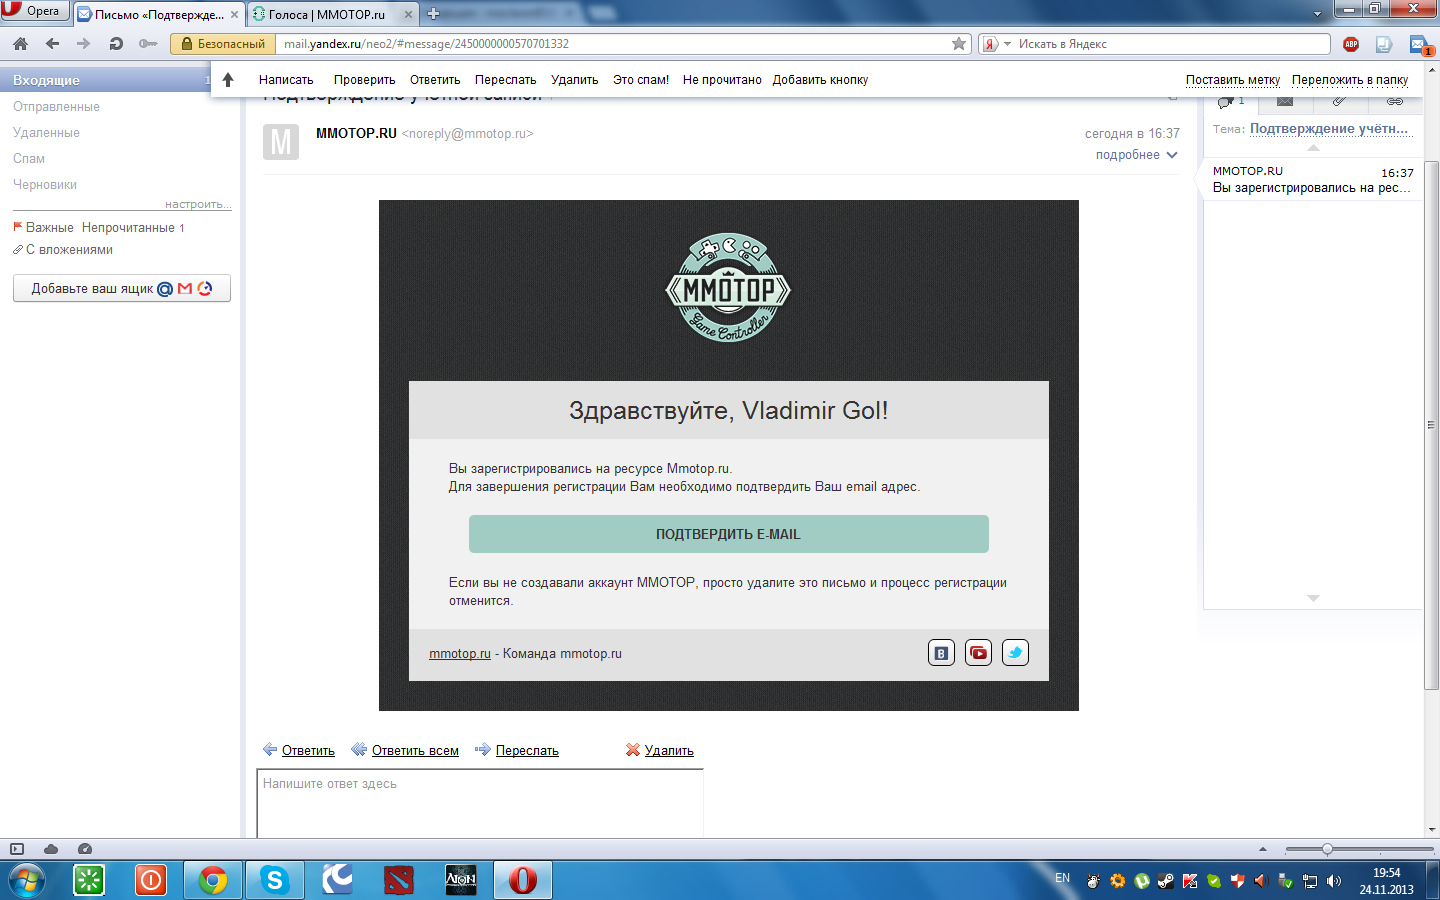Open the mmotop.ru footer link

(460, 654)
